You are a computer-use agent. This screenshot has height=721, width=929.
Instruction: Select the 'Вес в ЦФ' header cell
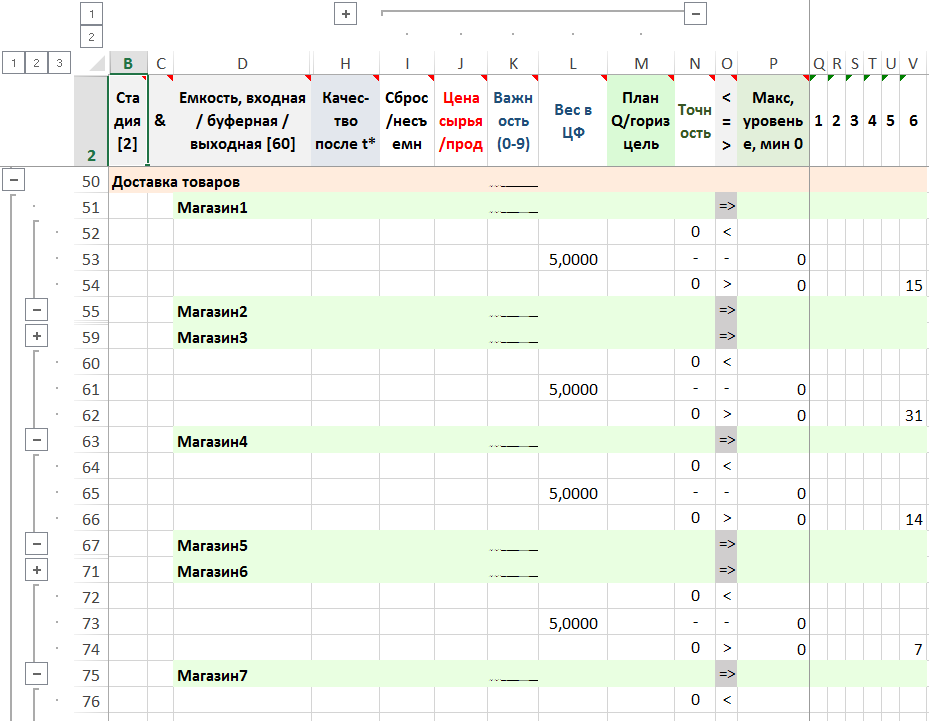(x=572, y=121)
